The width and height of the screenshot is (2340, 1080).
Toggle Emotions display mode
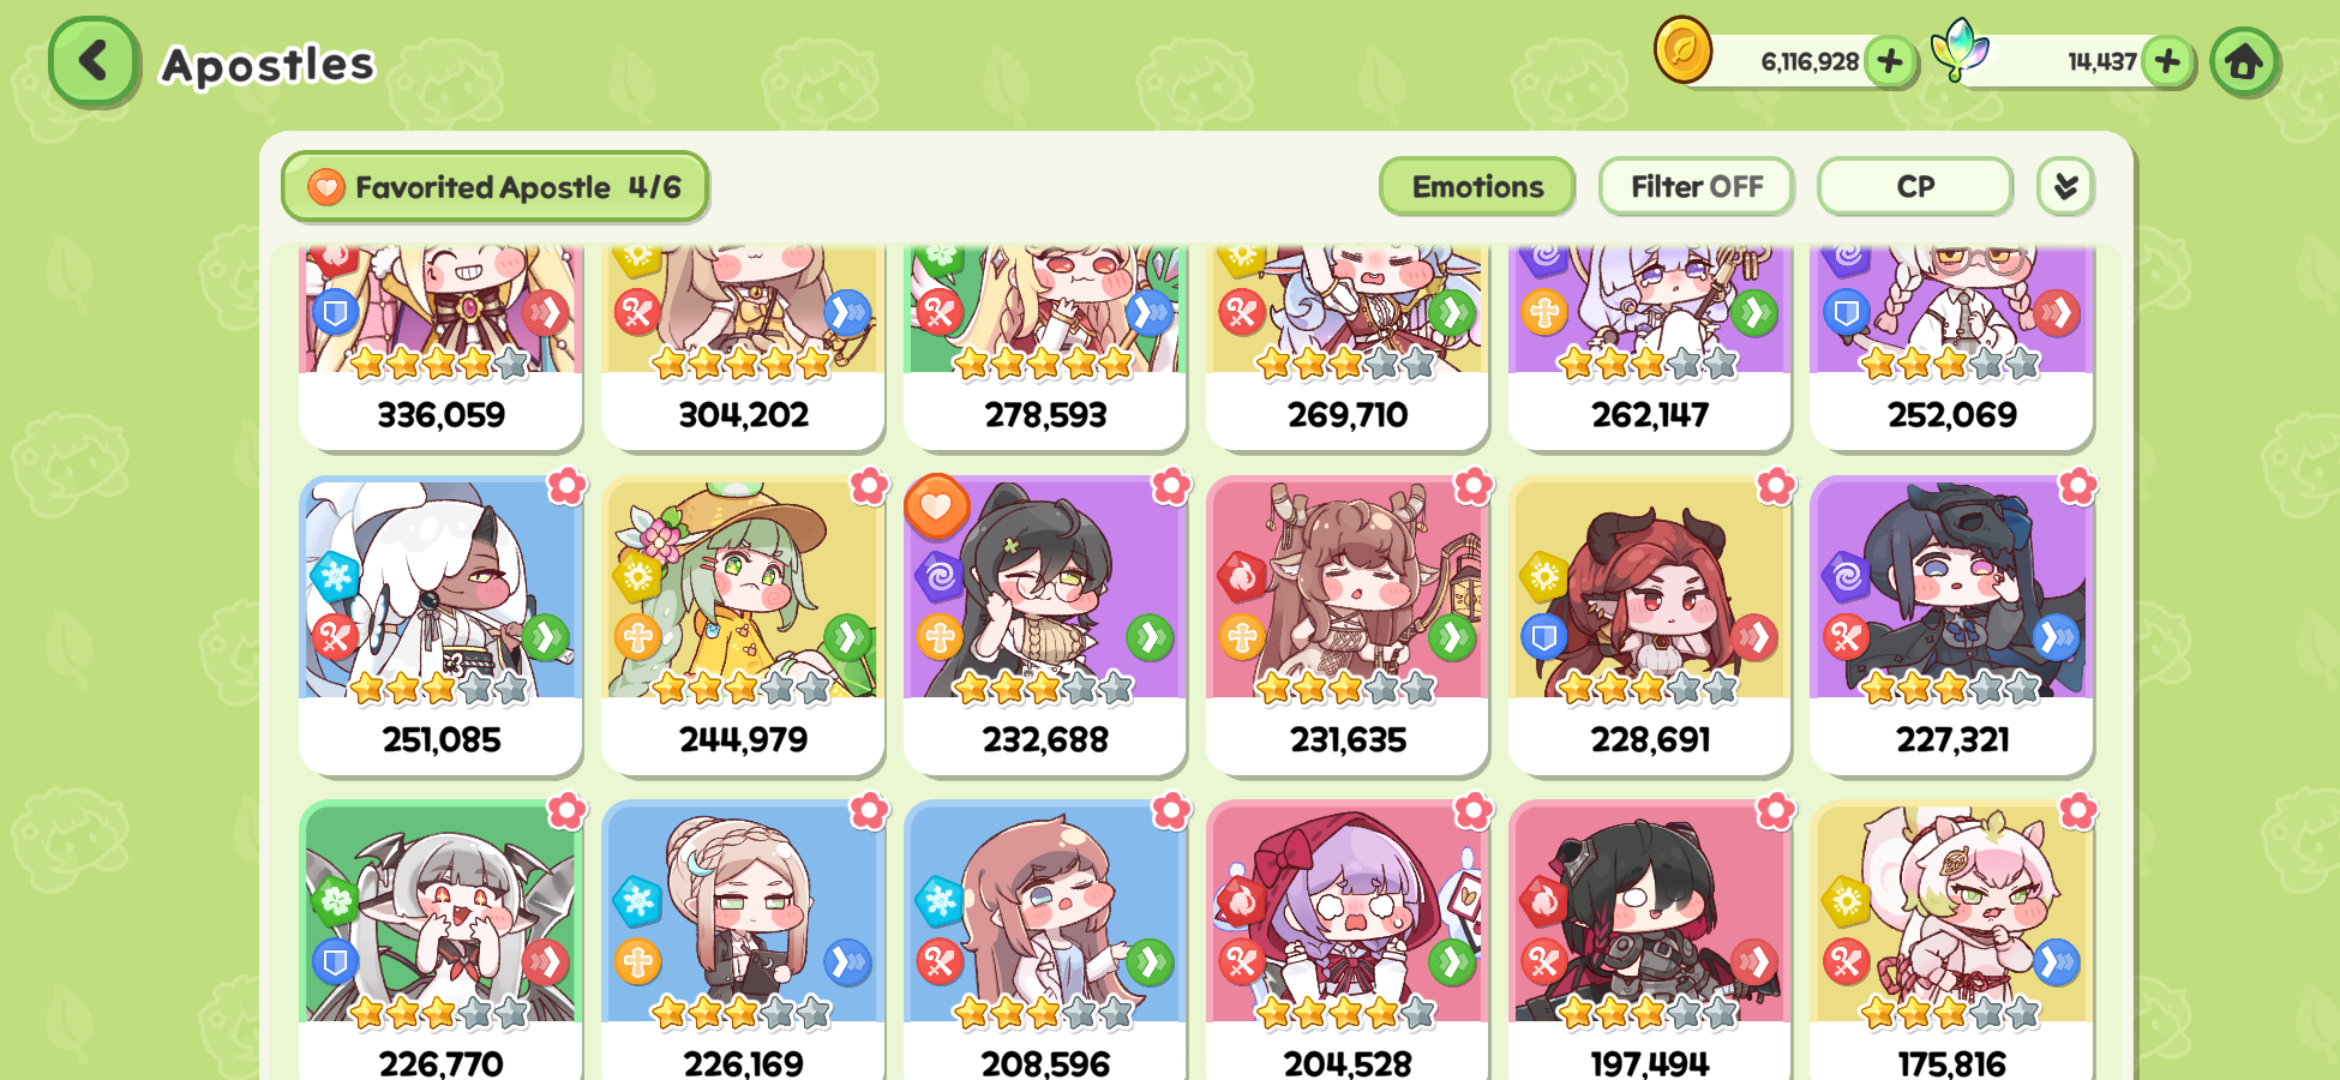click(x=1477, y=187)
